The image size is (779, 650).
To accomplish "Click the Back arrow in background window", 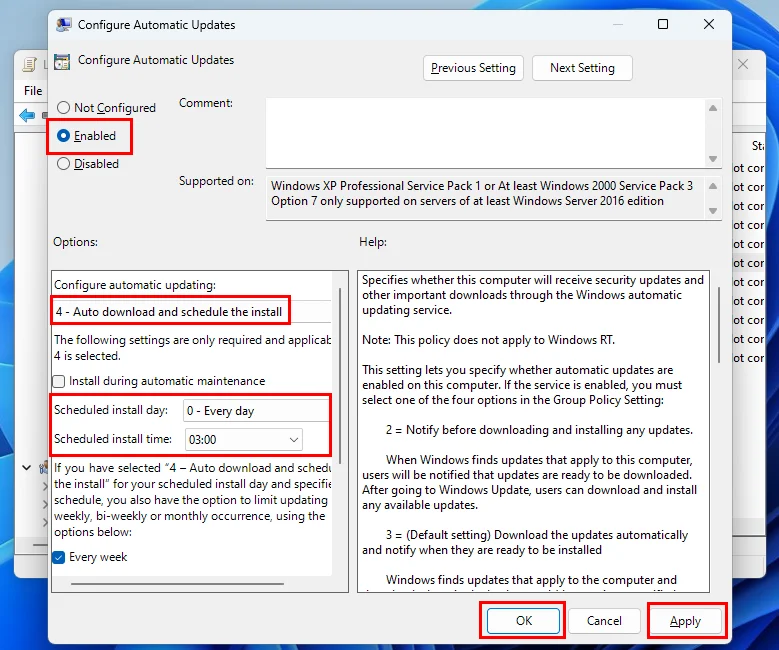I will 27,116.
